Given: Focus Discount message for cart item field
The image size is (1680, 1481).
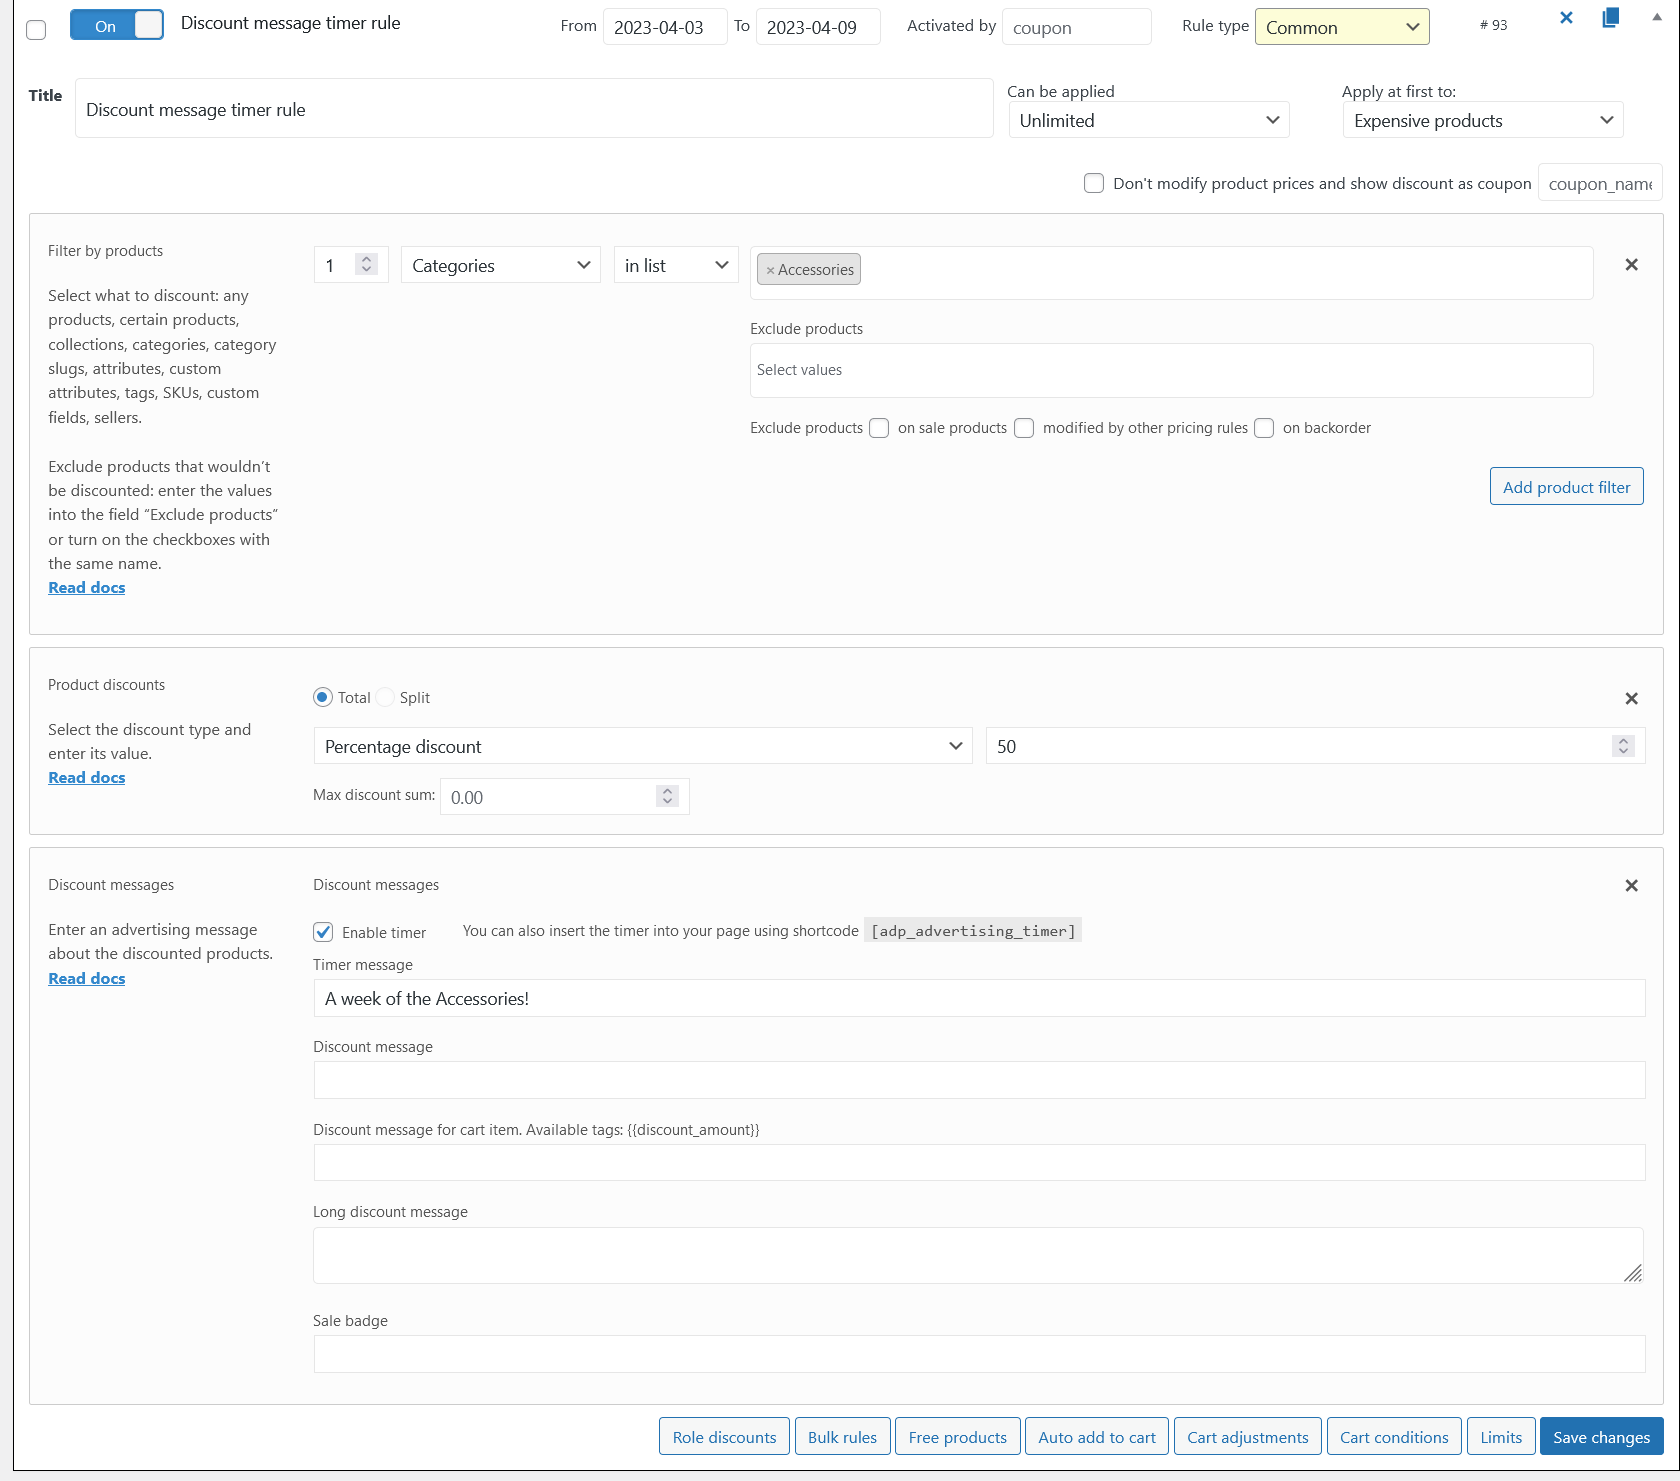Looking at the screenshot, I should tap(979, 1163).
